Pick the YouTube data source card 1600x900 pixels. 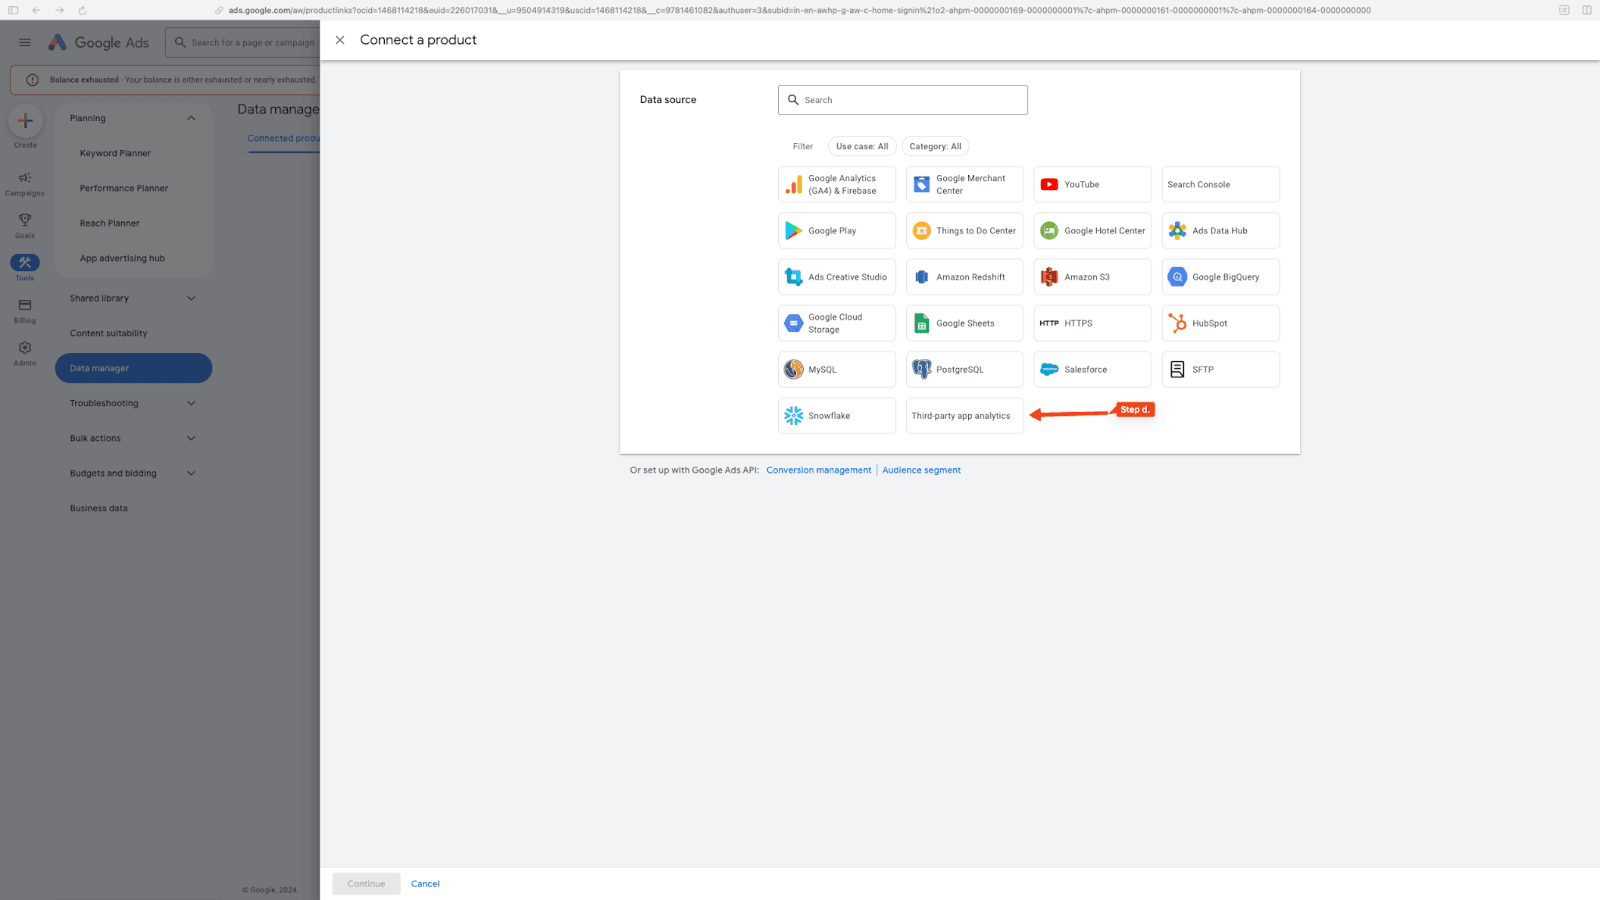[x=1093, y=184]
